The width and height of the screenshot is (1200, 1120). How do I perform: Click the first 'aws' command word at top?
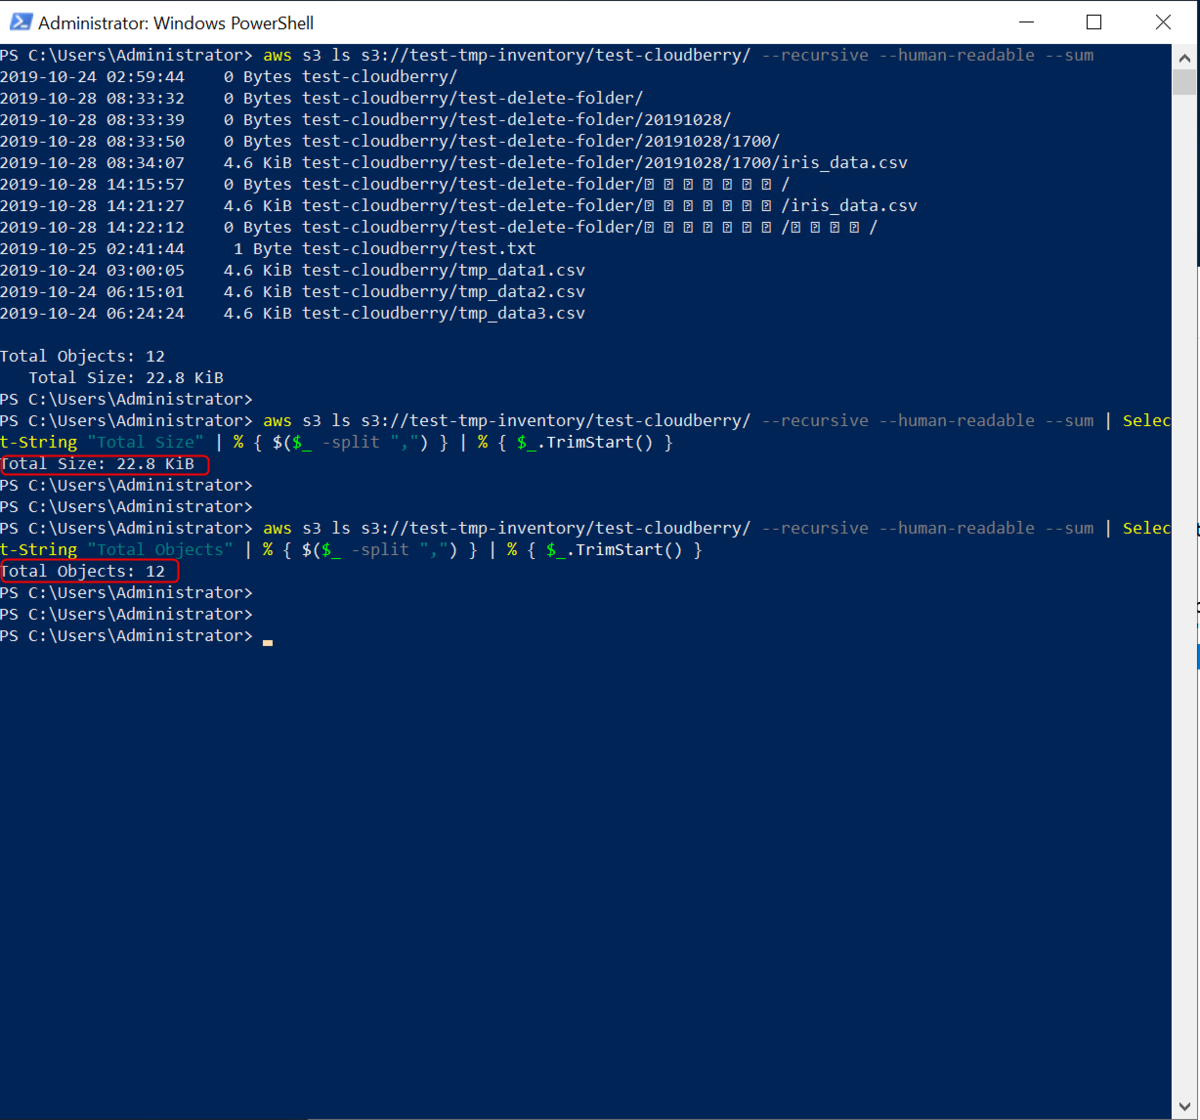point(277,55)
